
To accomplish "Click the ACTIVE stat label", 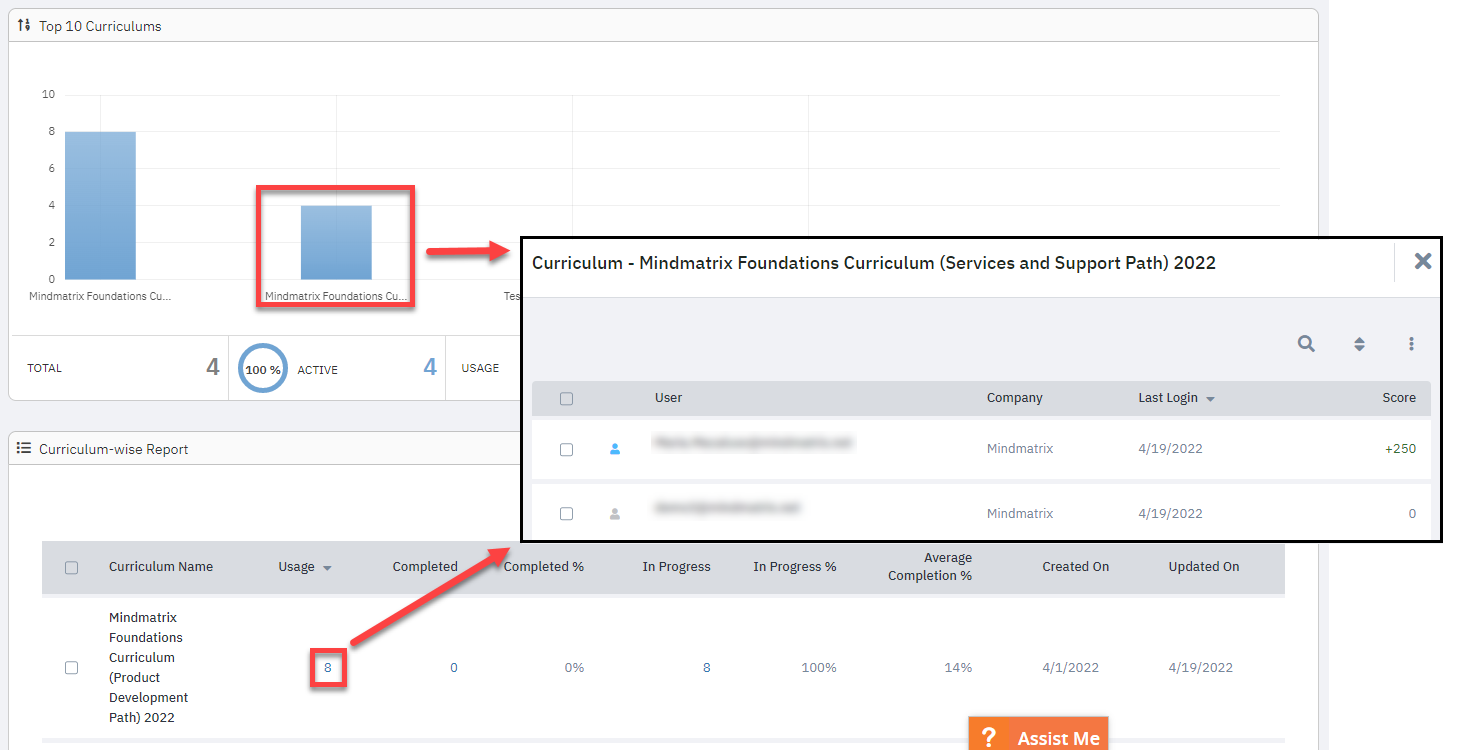I will pos(318,370).
